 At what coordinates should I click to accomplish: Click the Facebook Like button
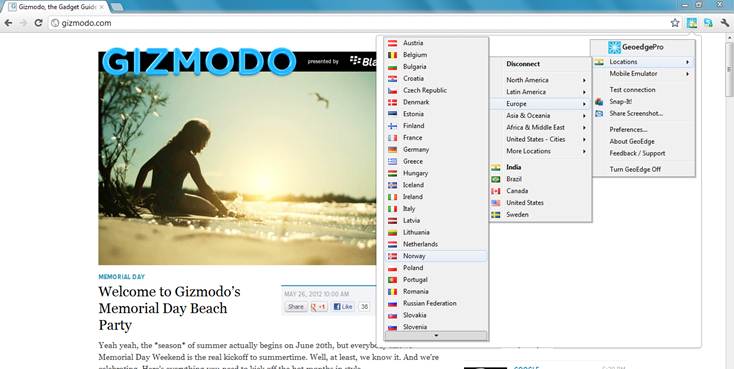[343, 307]
